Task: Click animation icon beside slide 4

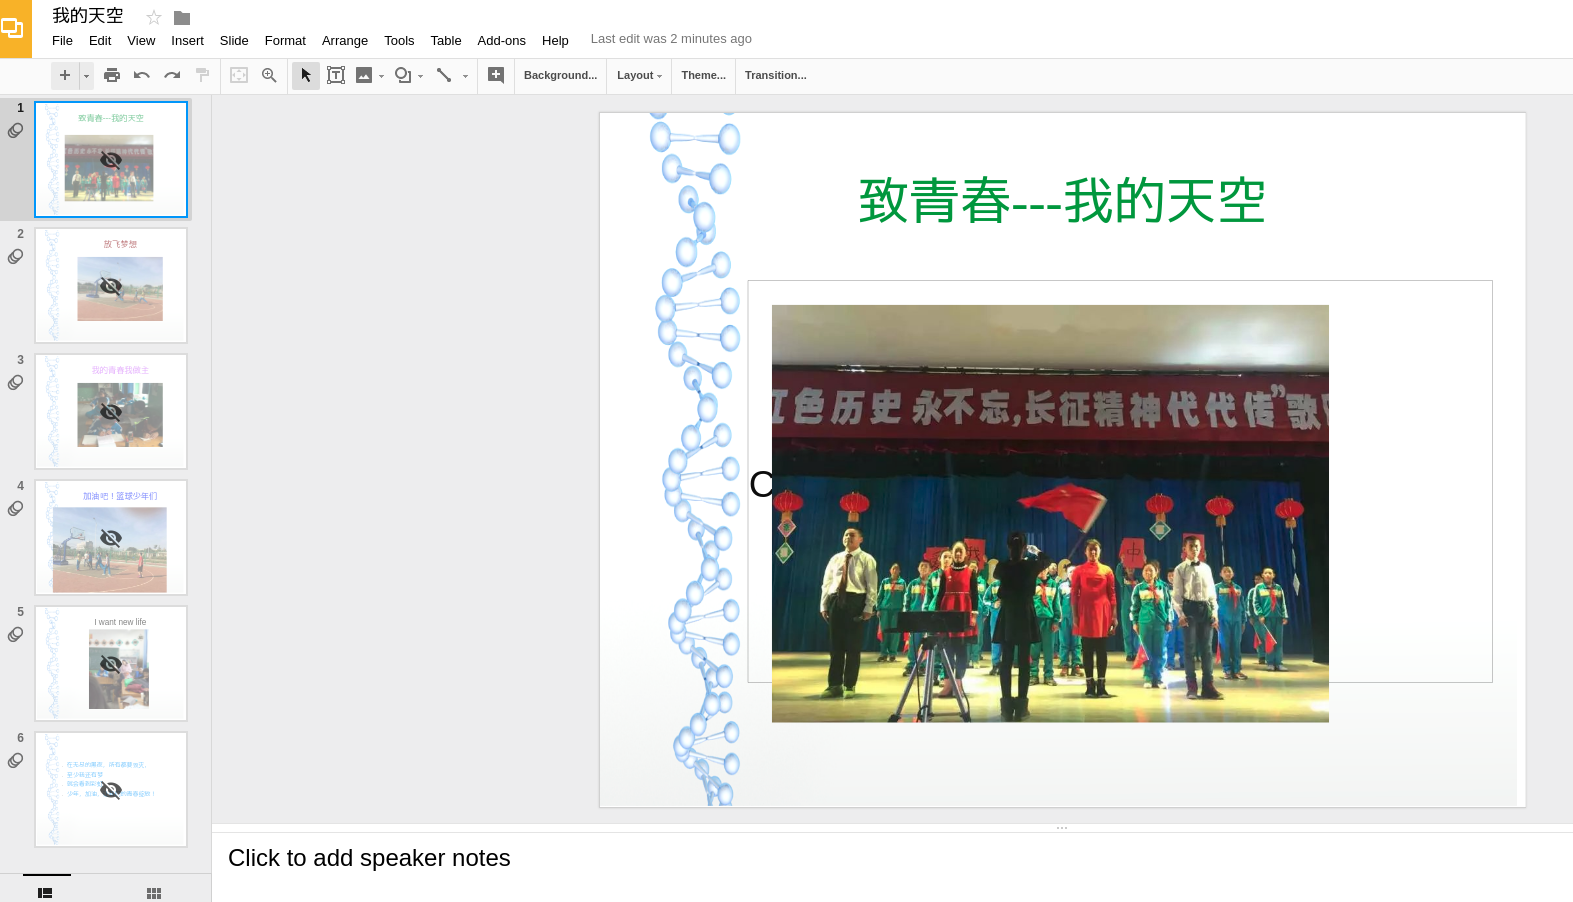Action: coord(16,509)
